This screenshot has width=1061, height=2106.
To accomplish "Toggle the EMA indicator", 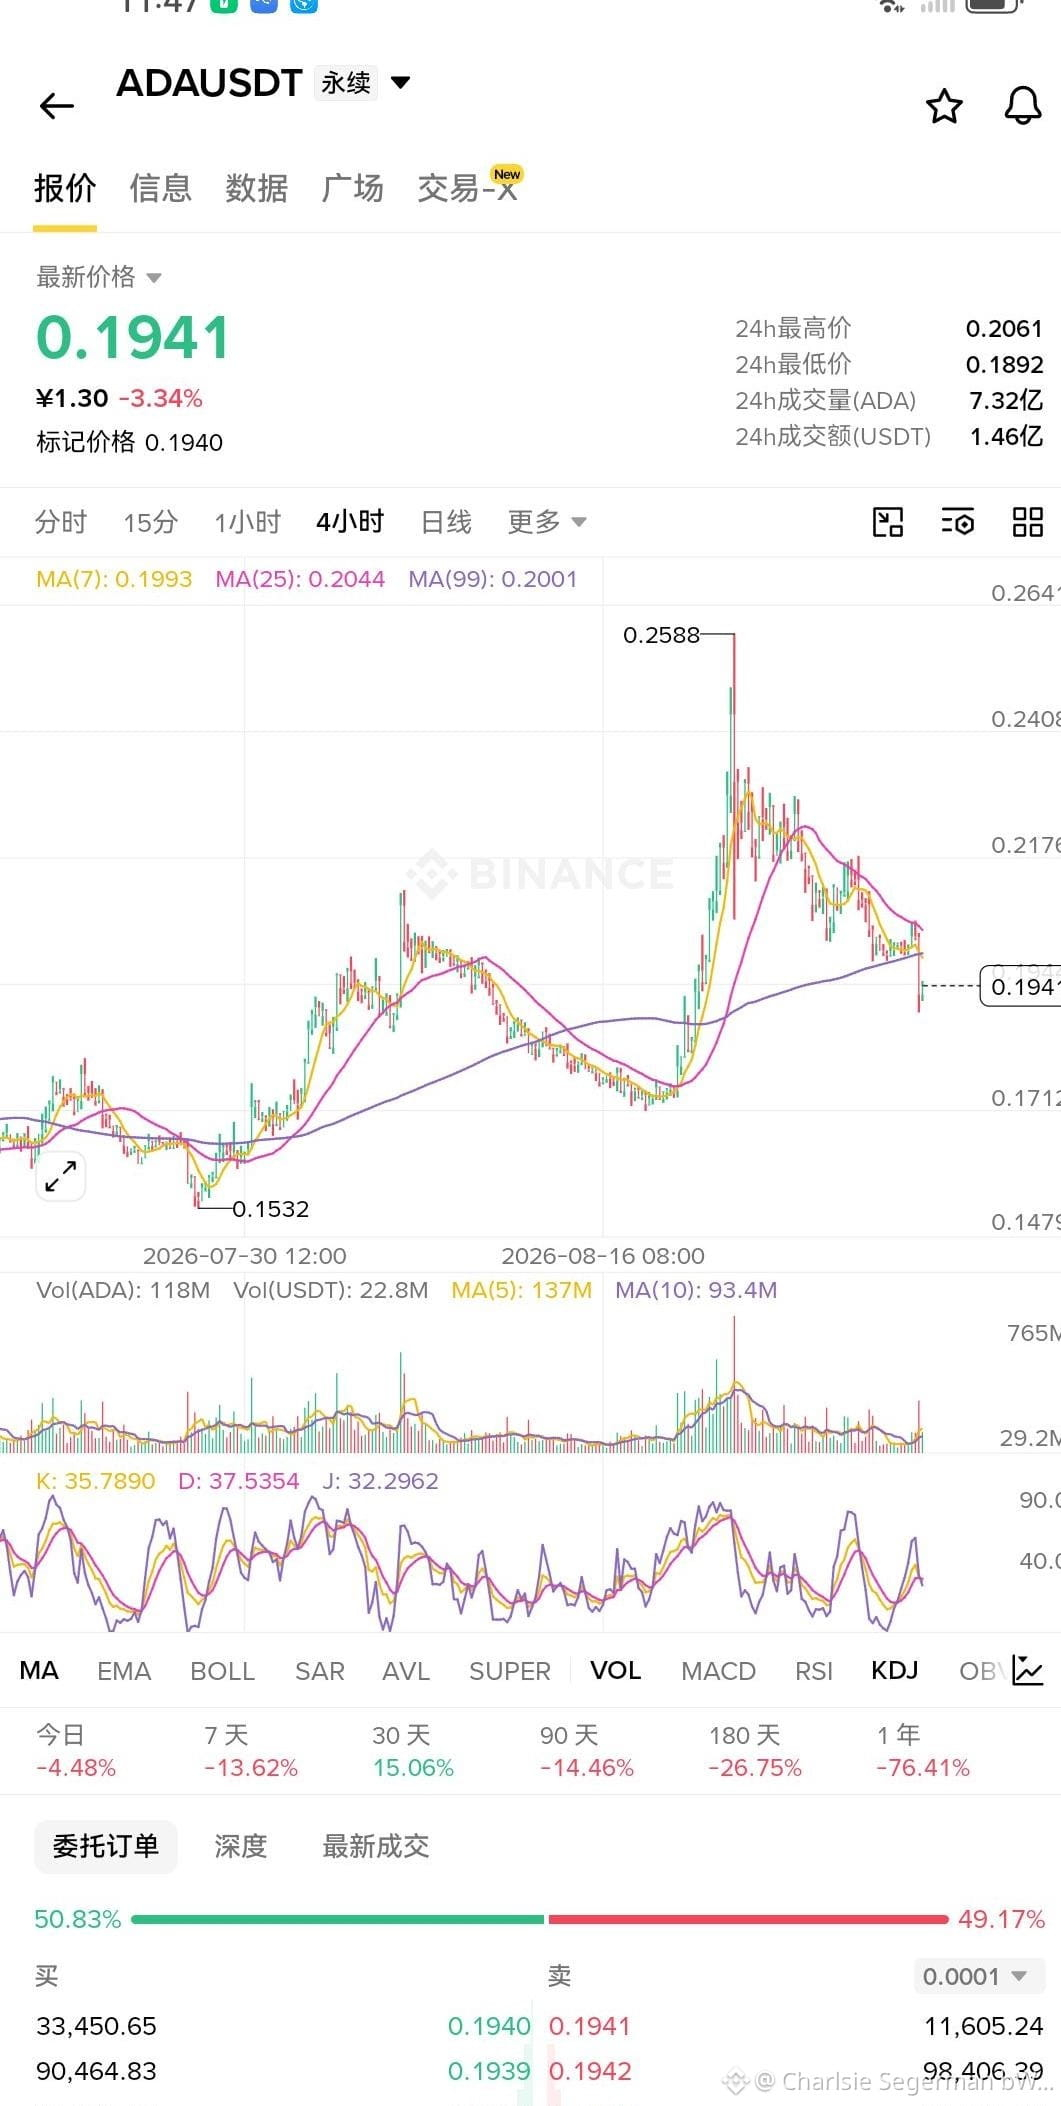I will coord(124,1671).
